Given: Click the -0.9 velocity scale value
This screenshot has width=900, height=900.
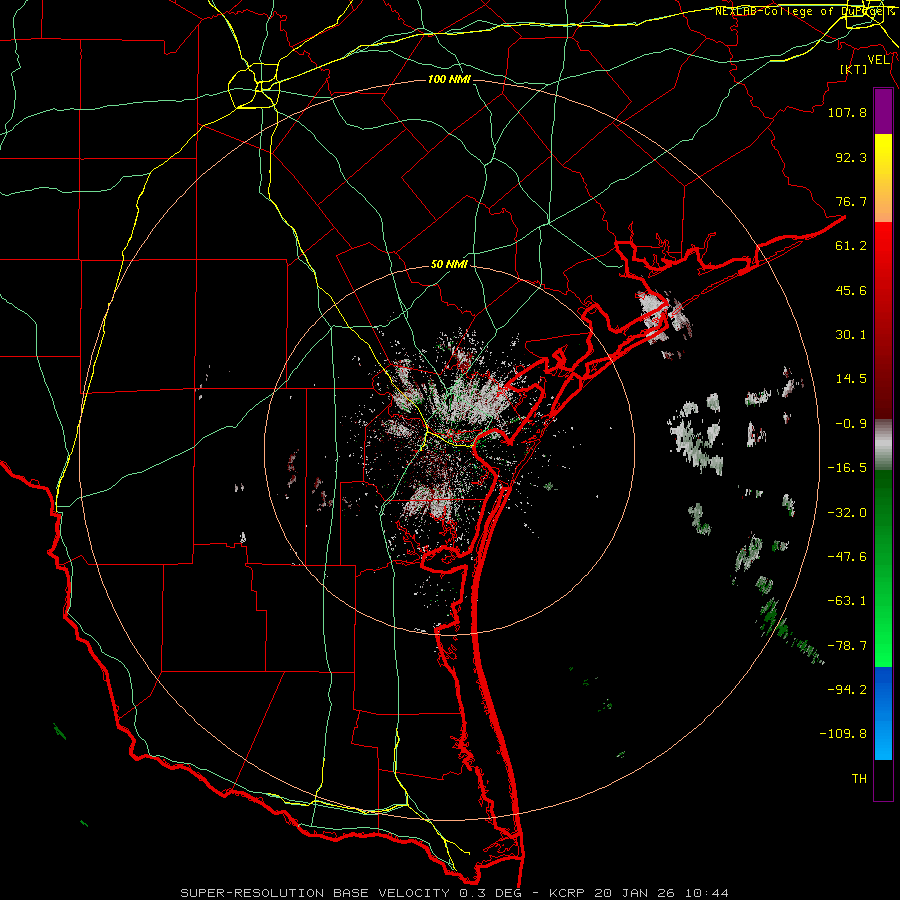Looking at the screenshot, I should (x=851, y=424).
